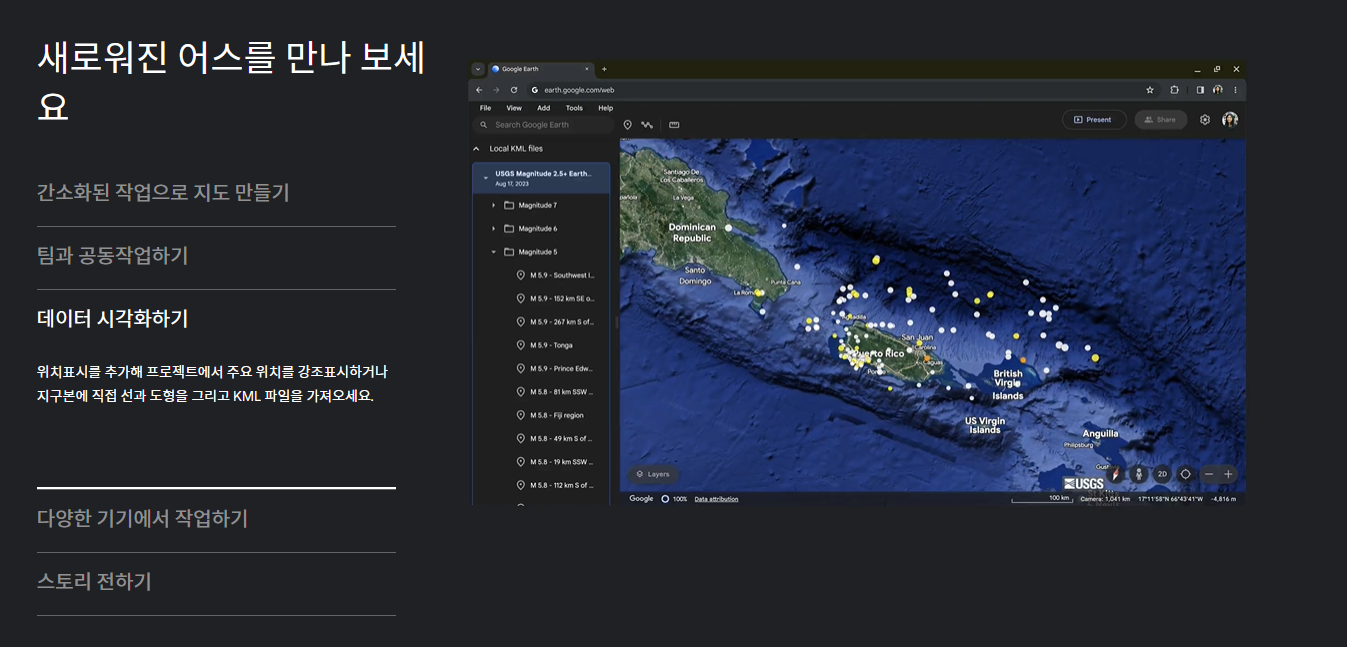
Task: Select the Draw line or shape tool
Action: (x=647, y=125)
